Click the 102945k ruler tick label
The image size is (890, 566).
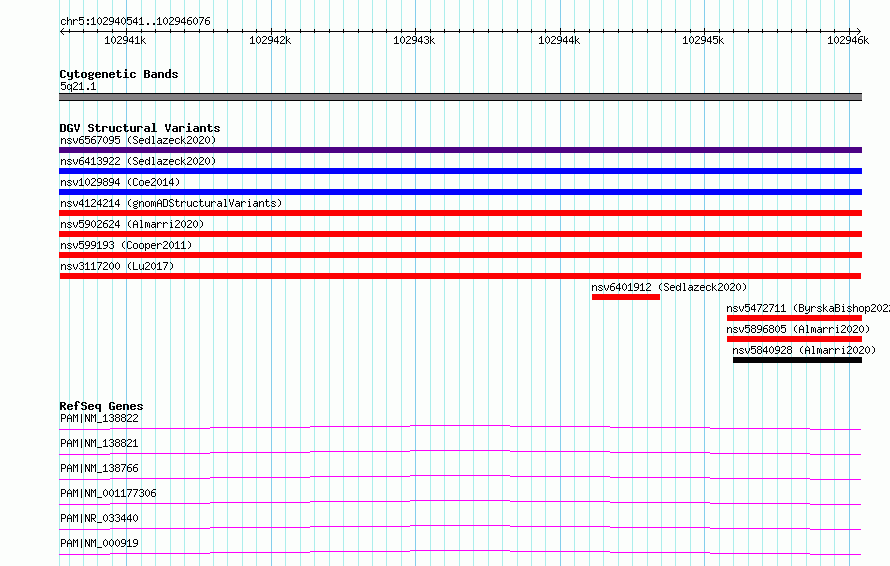pyautogui.click(x=703, y=40)
